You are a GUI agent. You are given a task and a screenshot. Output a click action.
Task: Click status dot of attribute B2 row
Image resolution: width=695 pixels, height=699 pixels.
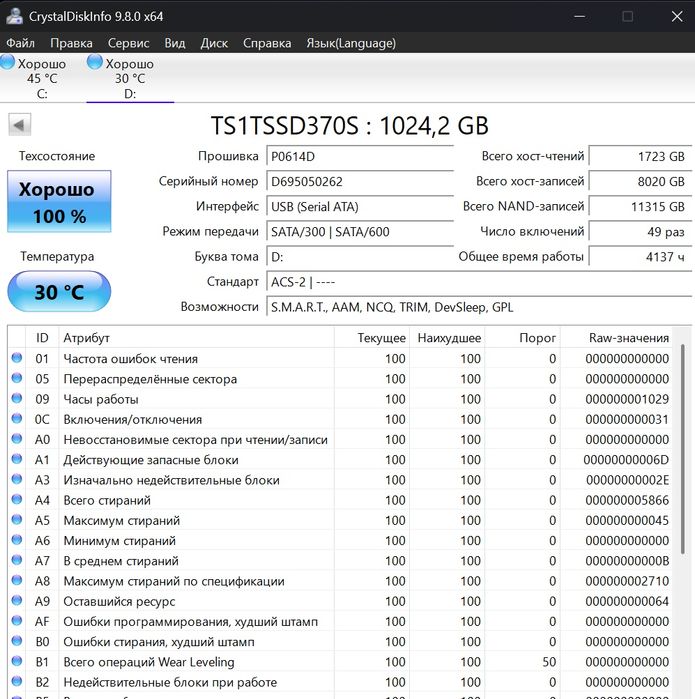[x=17, y=681]
